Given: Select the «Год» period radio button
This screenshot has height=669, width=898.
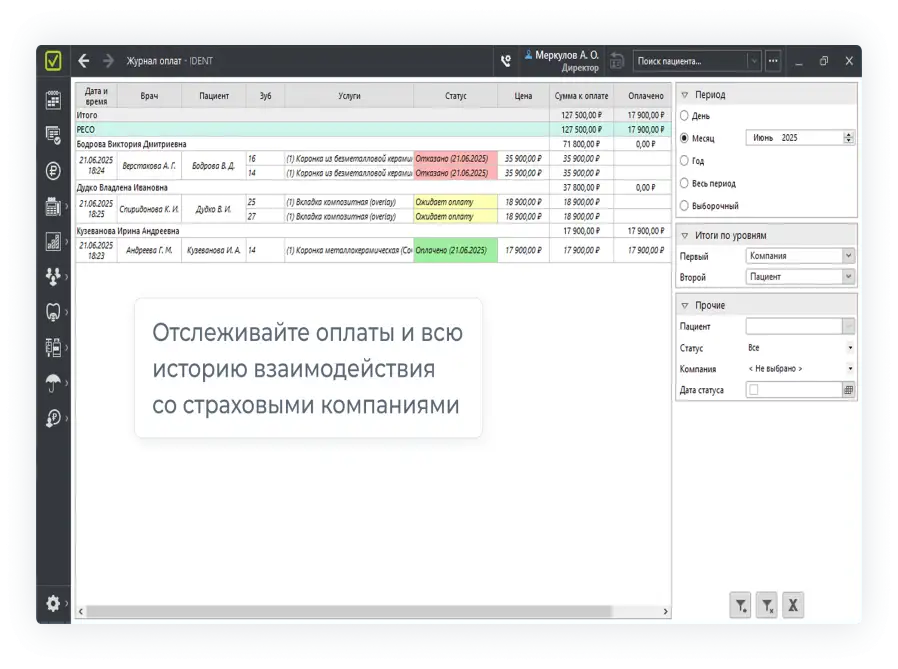Looking at the screenshot, I should click(x=685, y=160).
